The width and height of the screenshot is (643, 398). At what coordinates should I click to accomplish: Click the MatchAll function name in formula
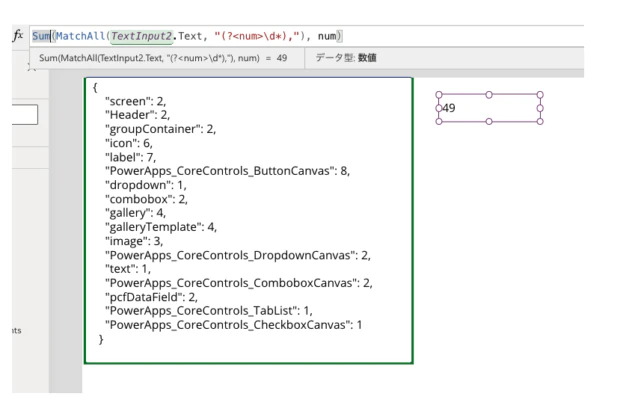(80, 36)
